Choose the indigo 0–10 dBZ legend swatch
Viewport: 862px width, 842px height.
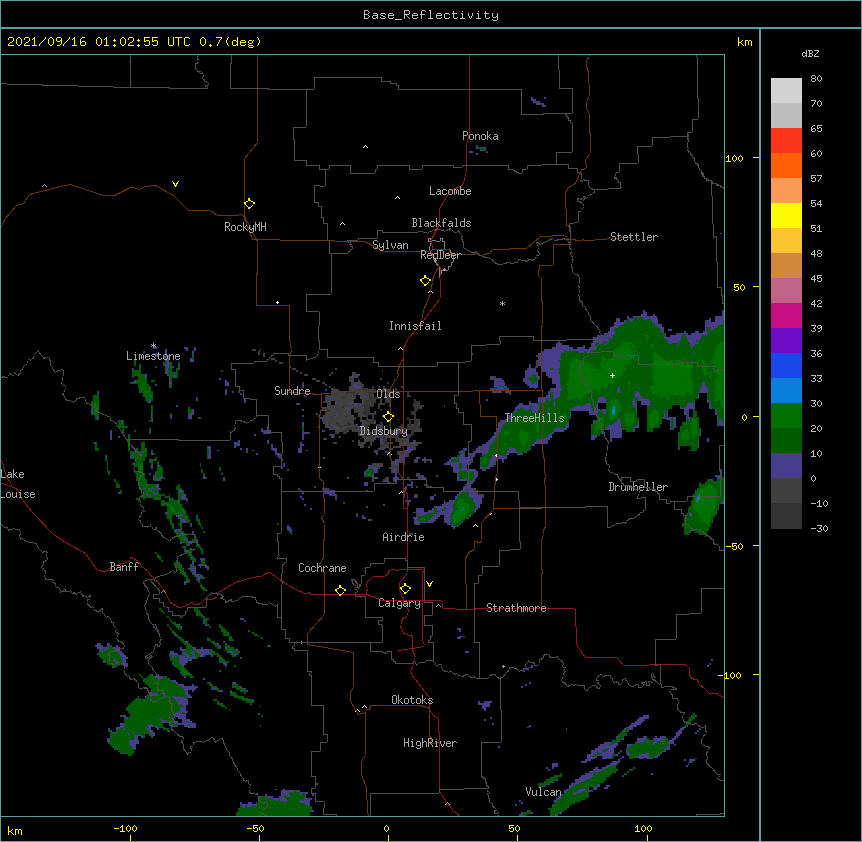pyautogui.click(x=786, y=466)
